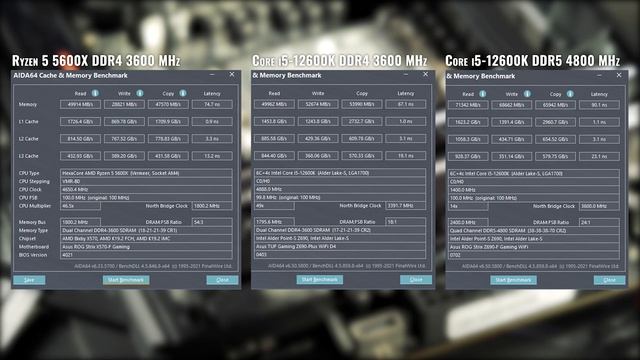Click Dual Channel DDR4-3600 (17-21-21-39 CR2) field

coord(340,230)
